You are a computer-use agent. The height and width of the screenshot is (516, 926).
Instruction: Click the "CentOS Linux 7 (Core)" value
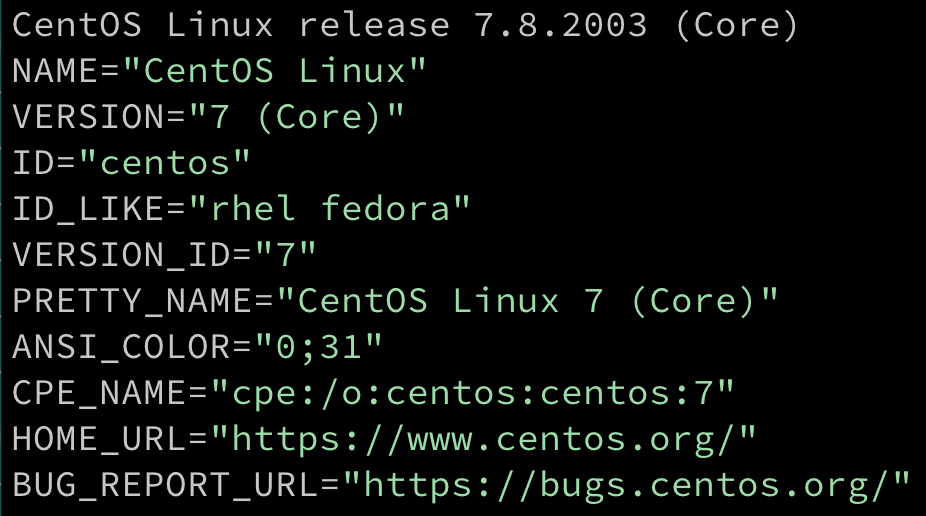click(x=527, y=301)
